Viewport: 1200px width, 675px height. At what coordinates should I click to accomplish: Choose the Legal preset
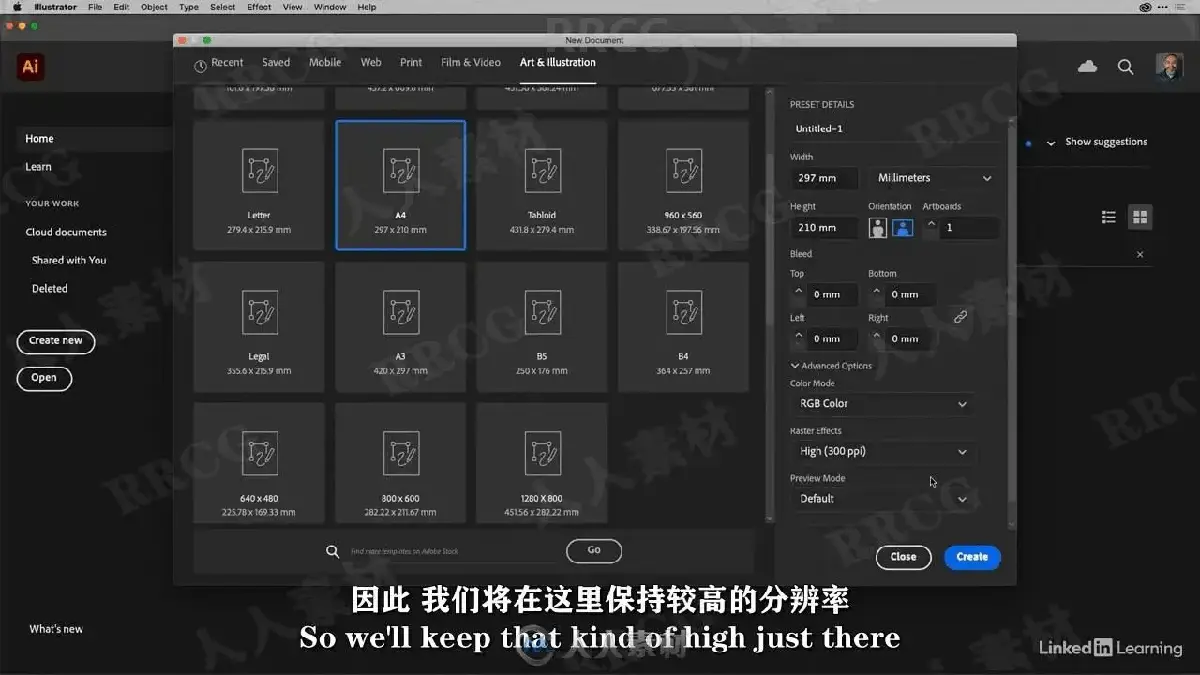pyautogui.click(x=259, y=326)
